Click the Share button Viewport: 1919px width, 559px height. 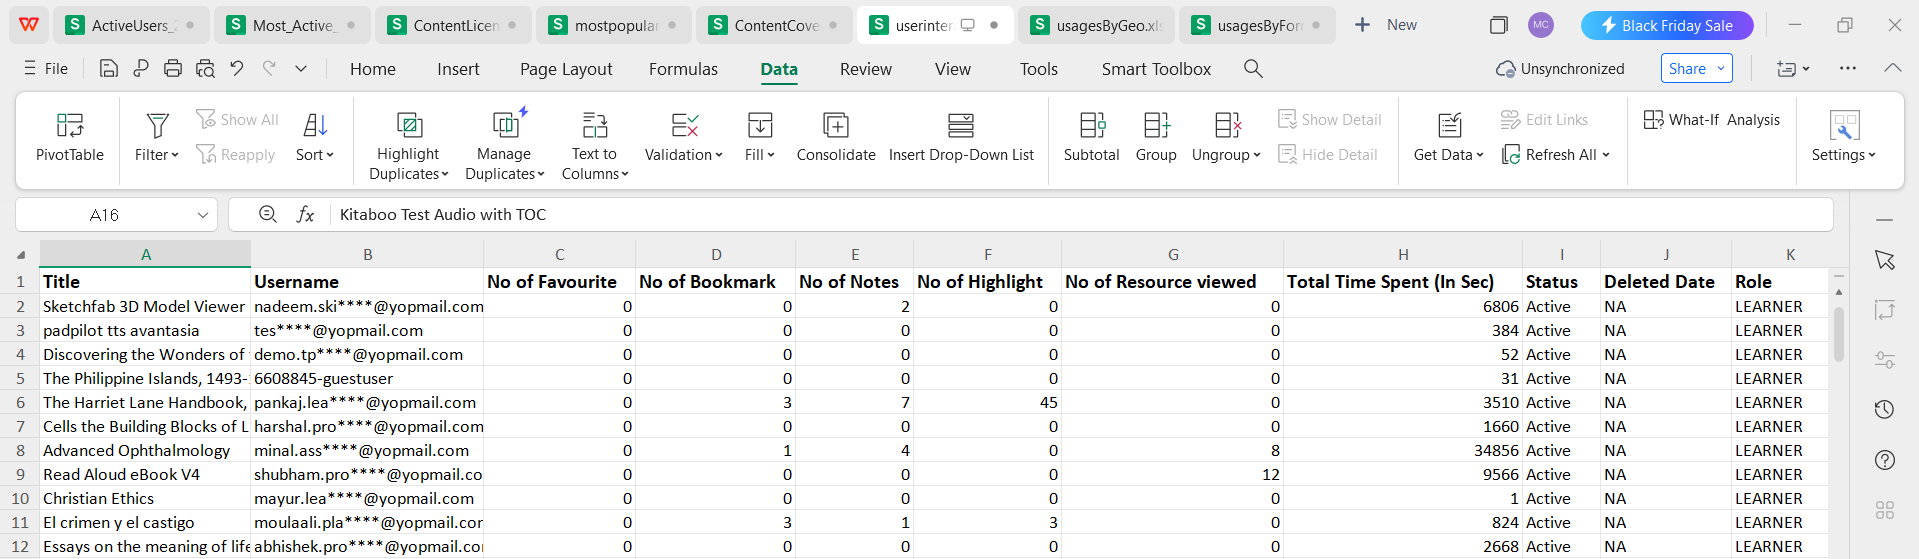[x=1696, y=69]
